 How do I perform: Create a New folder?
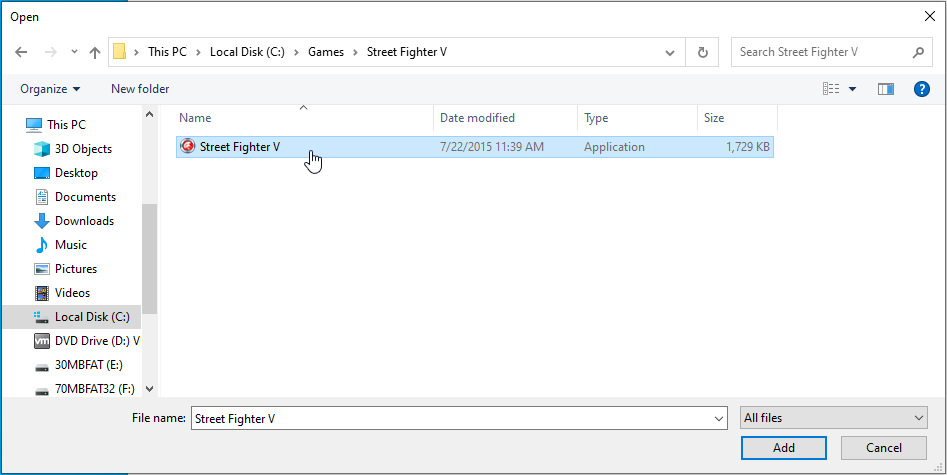[x=140, y=89]
